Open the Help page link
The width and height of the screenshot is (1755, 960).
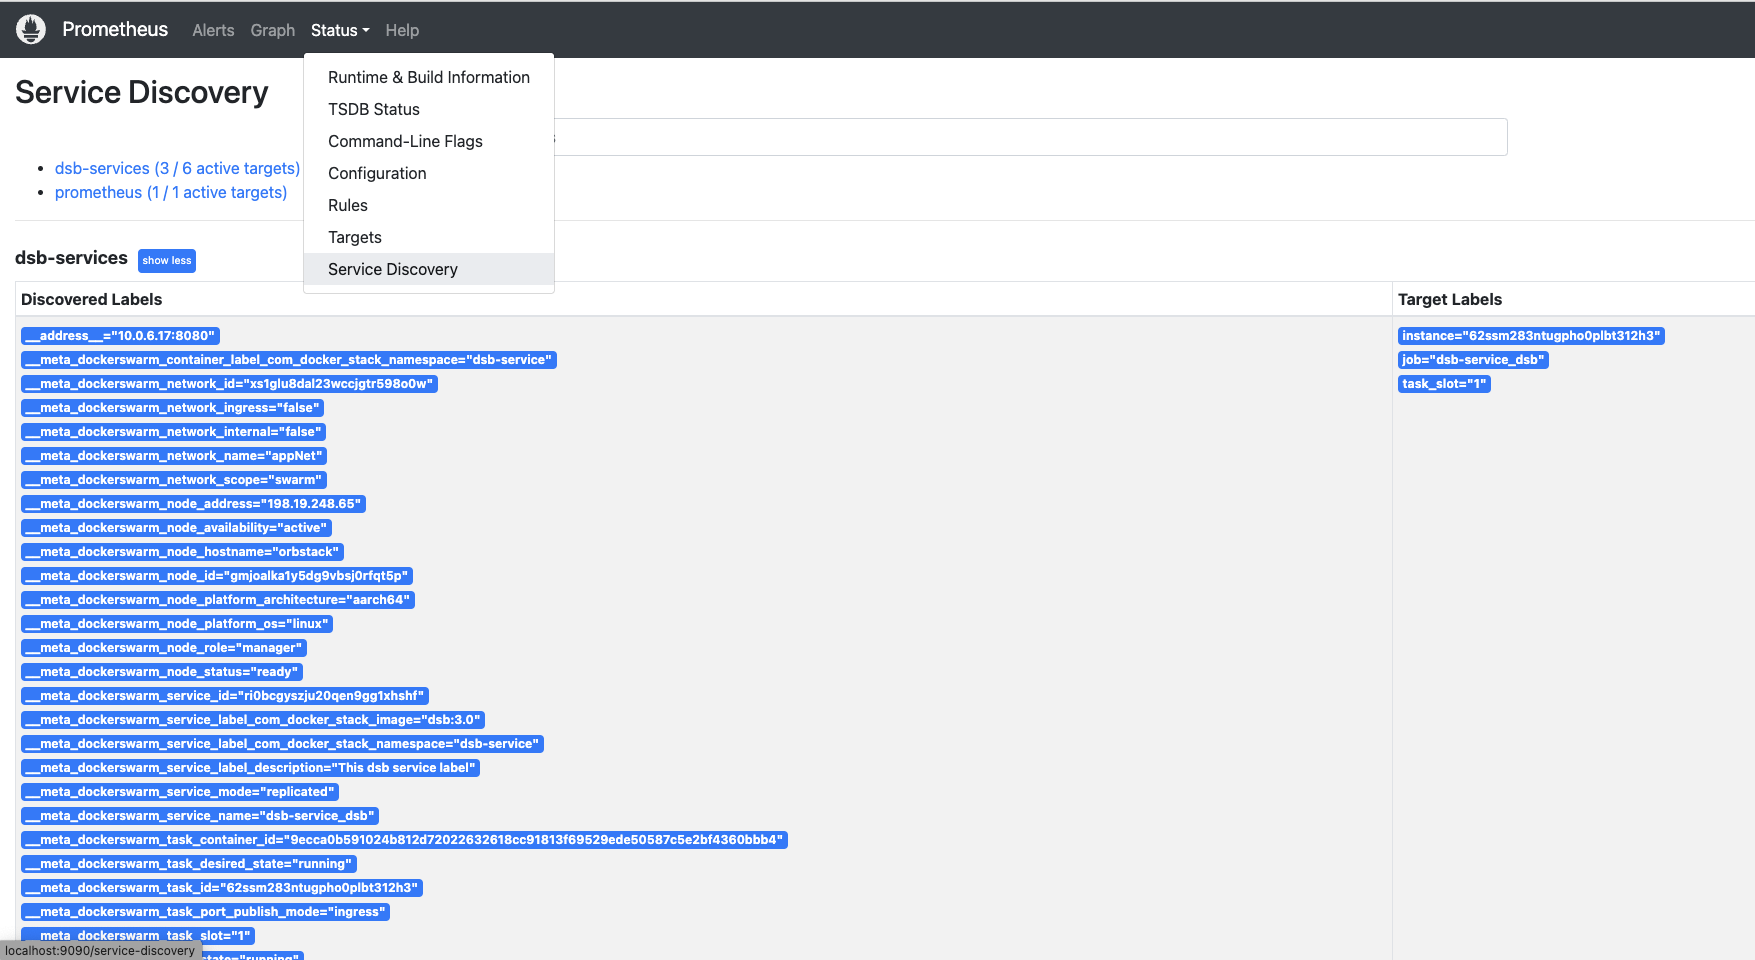pyautogui.click(x=402, y=31)
